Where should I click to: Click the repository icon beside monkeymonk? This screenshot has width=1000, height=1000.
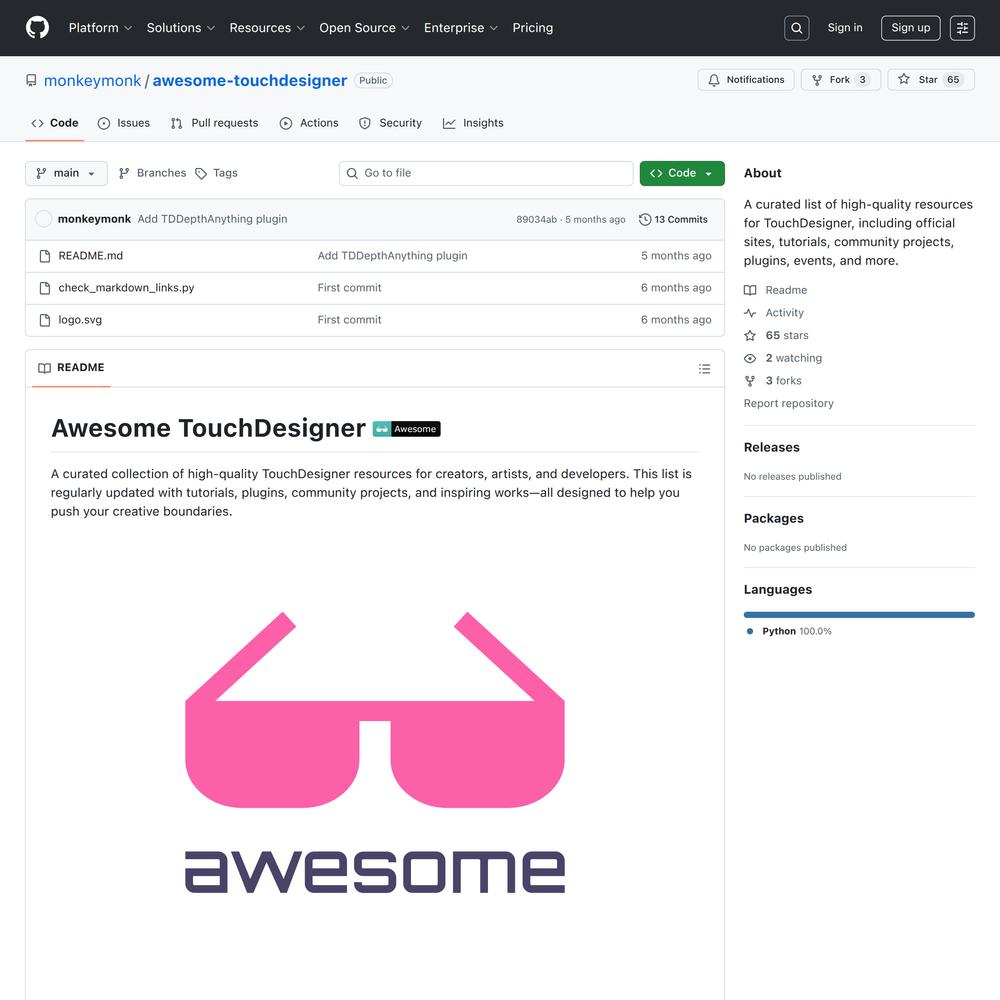tap(31, 80)
